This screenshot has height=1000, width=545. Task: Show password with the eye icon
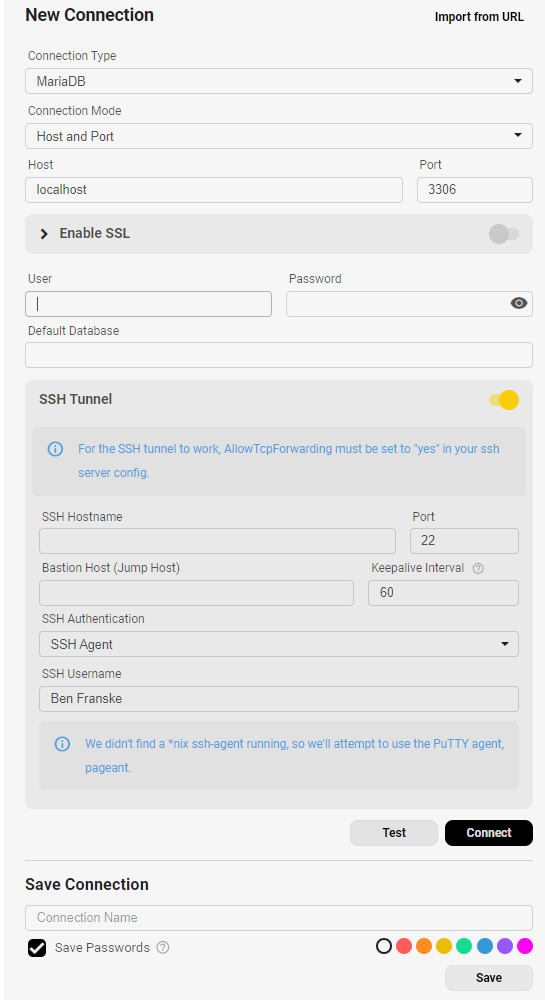(519, 304)
